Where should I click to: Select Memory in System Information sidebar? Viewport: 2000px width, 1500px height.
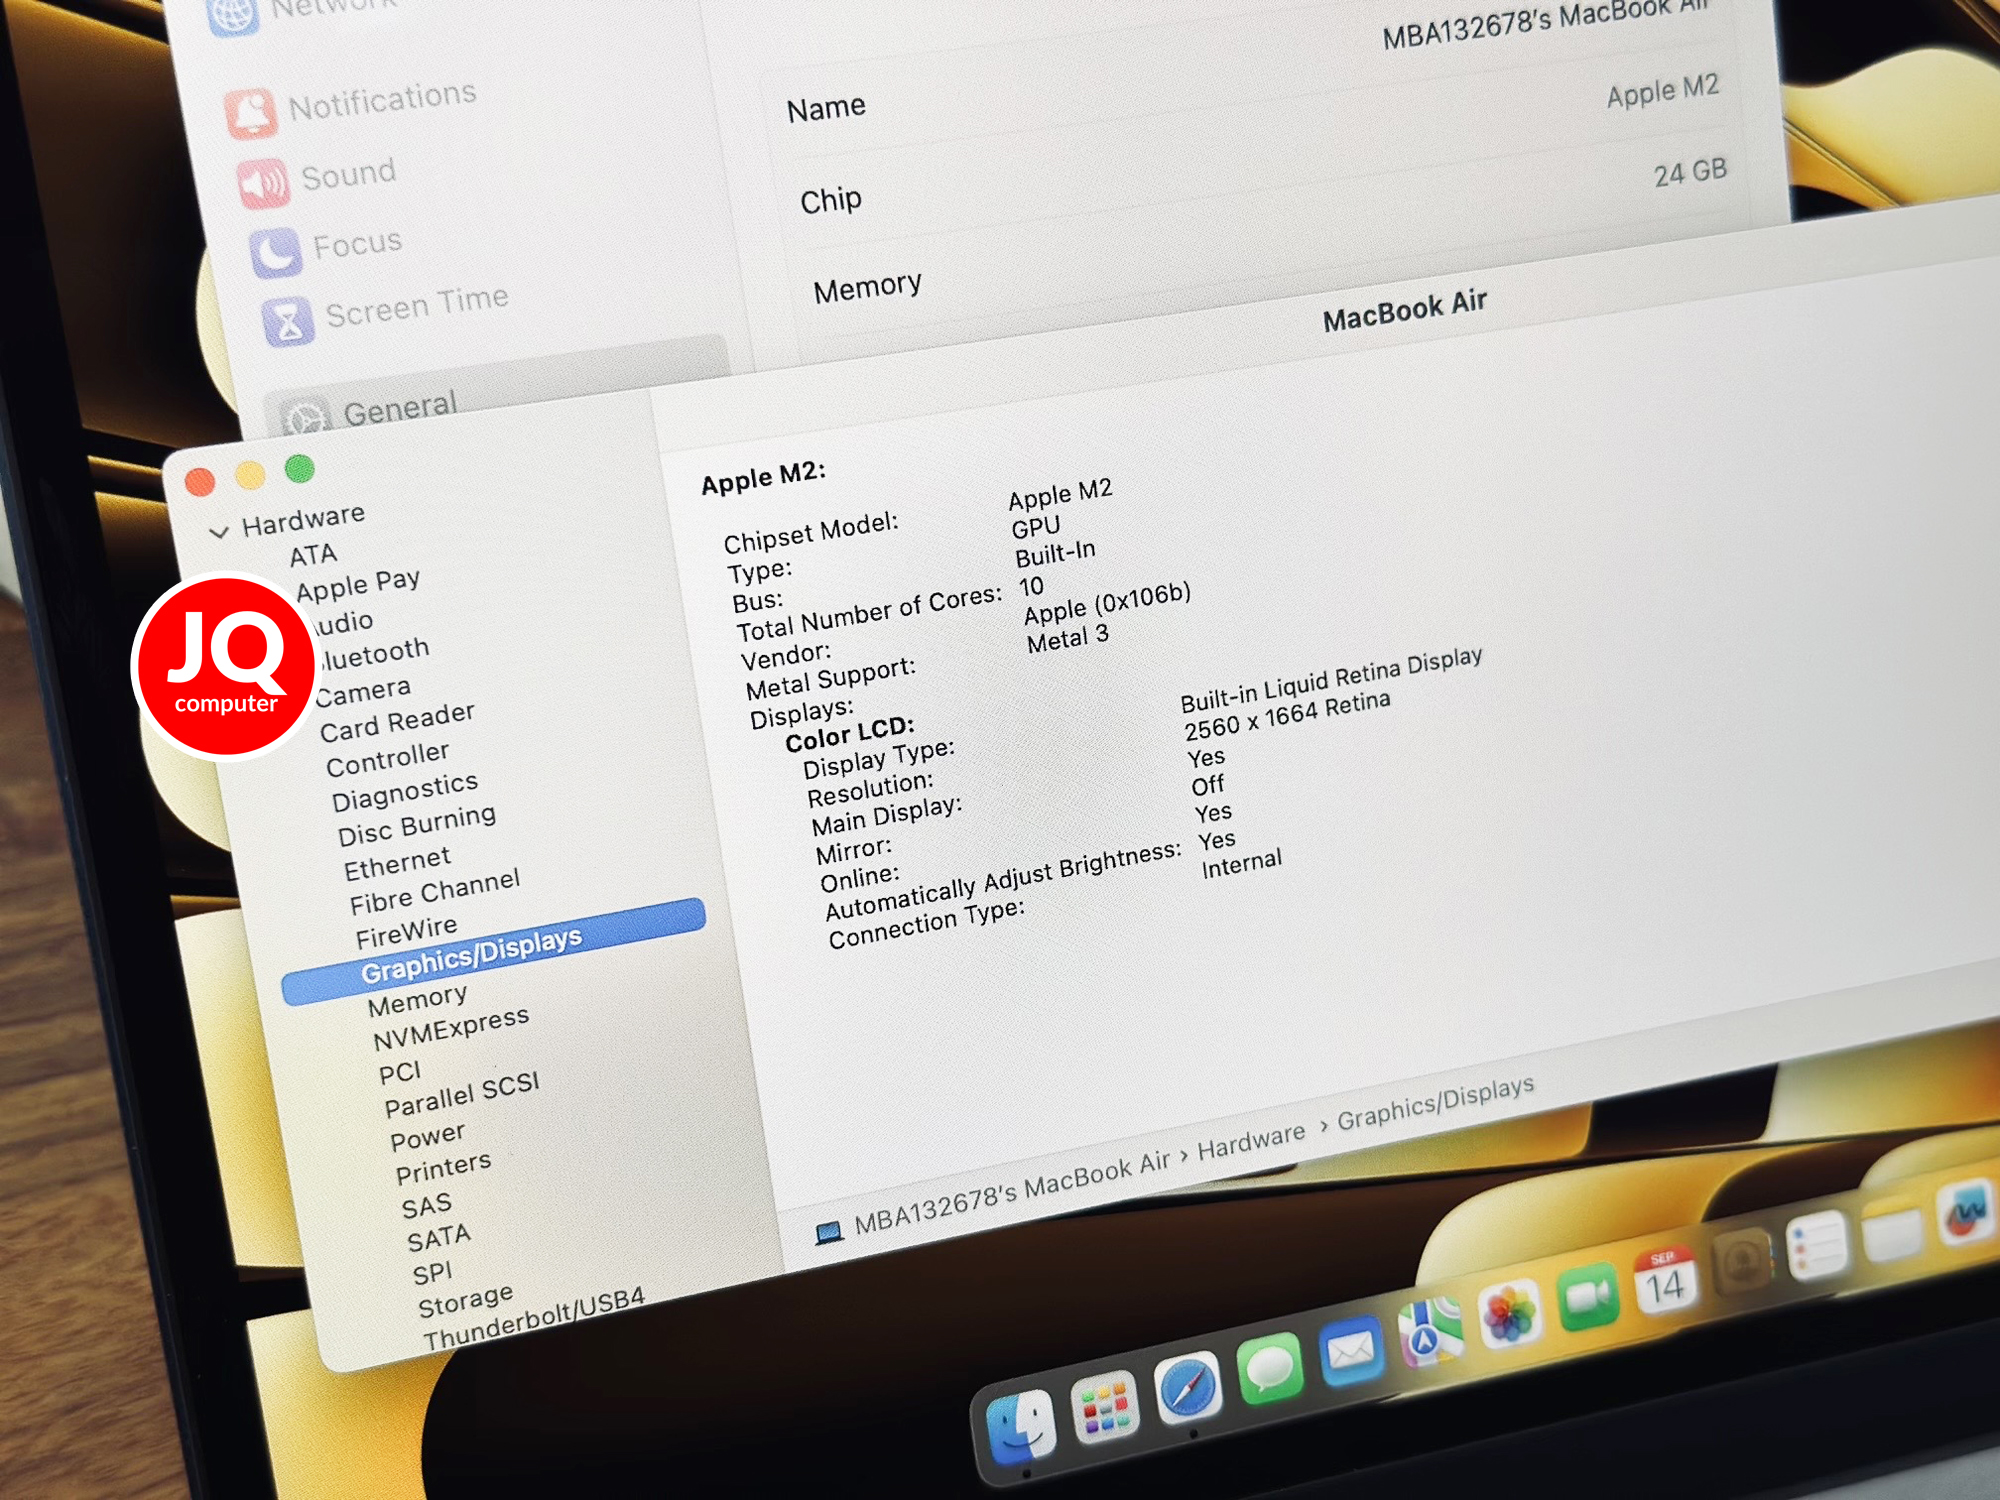[x=417, y=1000]
